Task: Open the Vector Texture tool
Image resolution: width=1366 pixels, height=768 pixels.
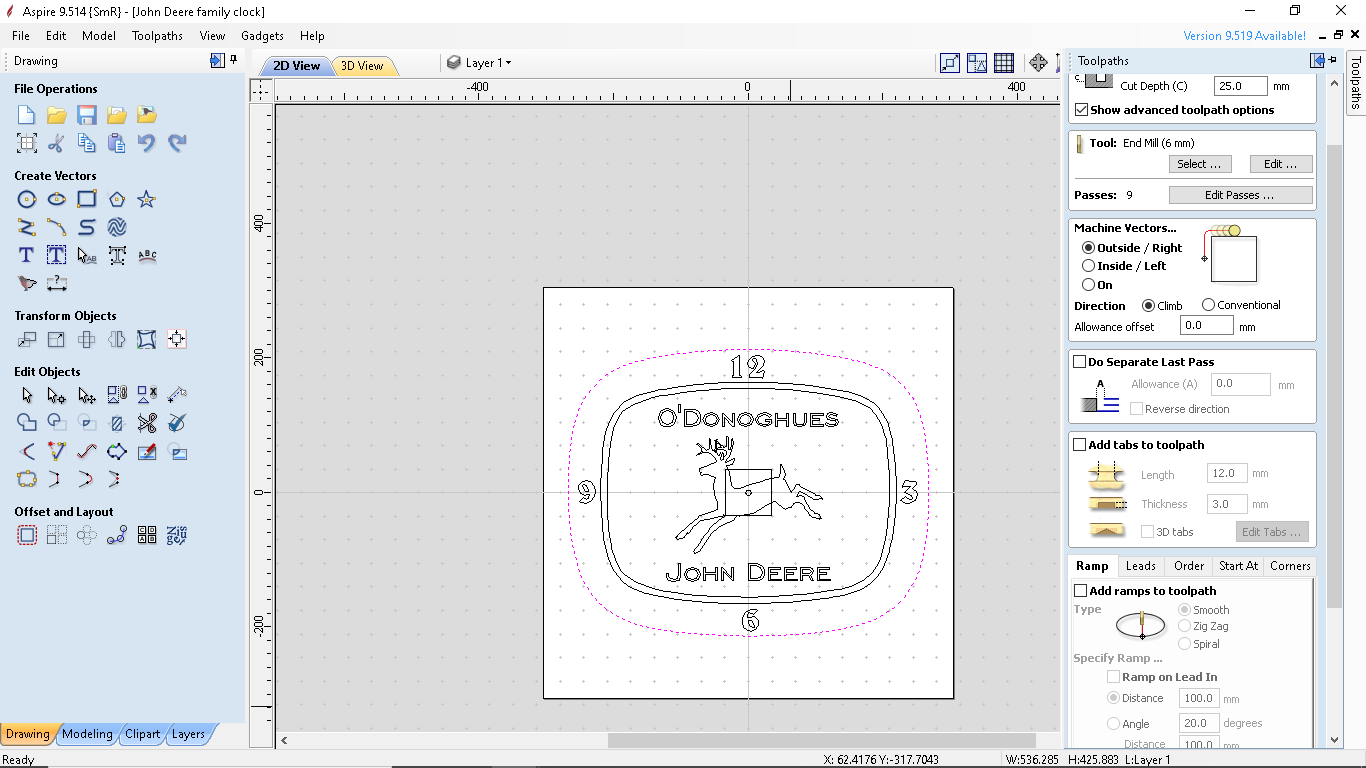Action: coord(117,227)
